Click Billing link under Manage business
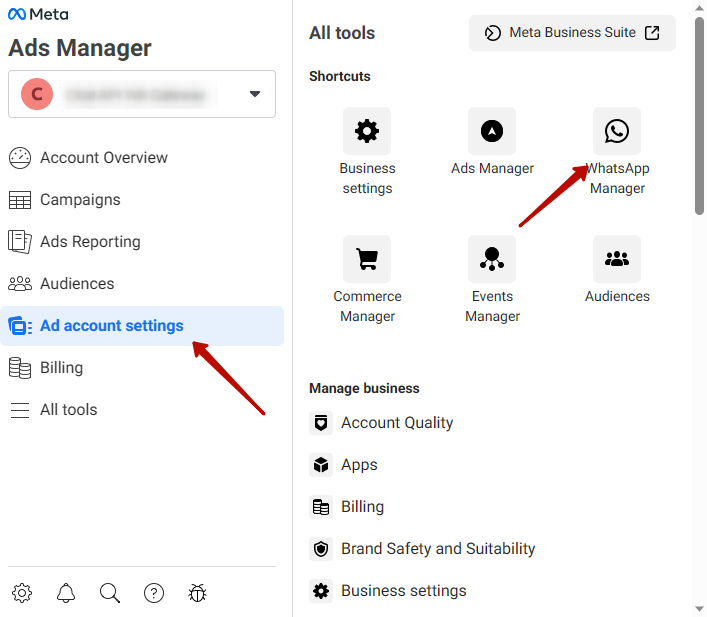 click(363, 506)
